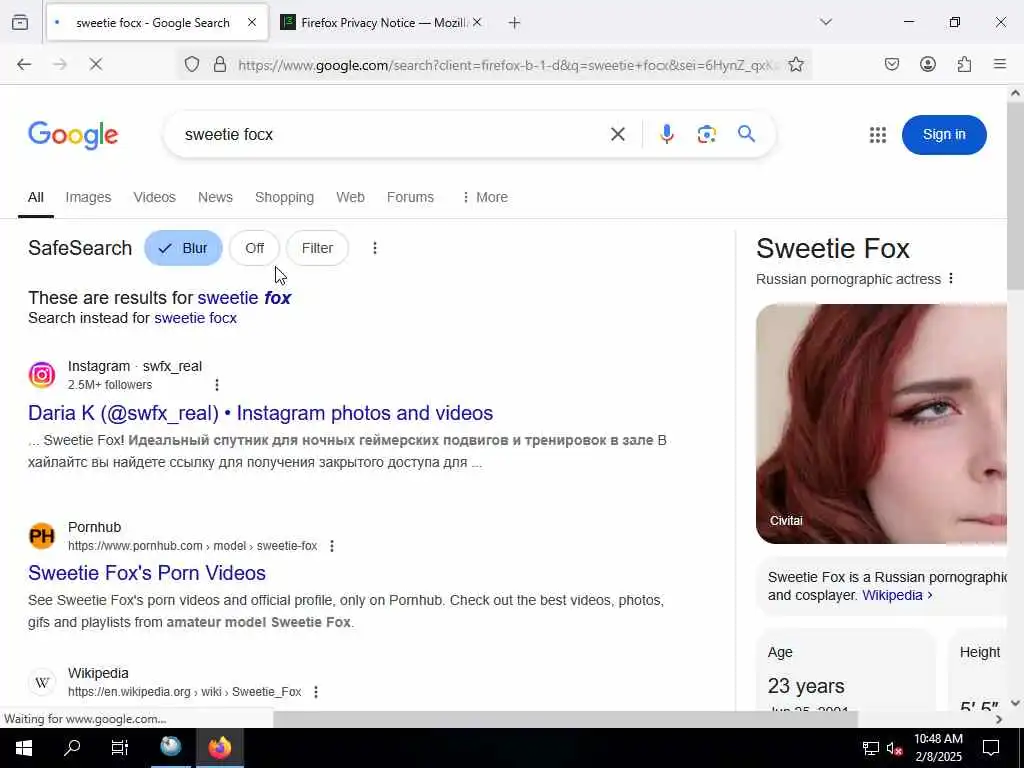This screenshot has width=1024, height=768.
Task: Search by image with camera icon
Action: pos(707,135)
